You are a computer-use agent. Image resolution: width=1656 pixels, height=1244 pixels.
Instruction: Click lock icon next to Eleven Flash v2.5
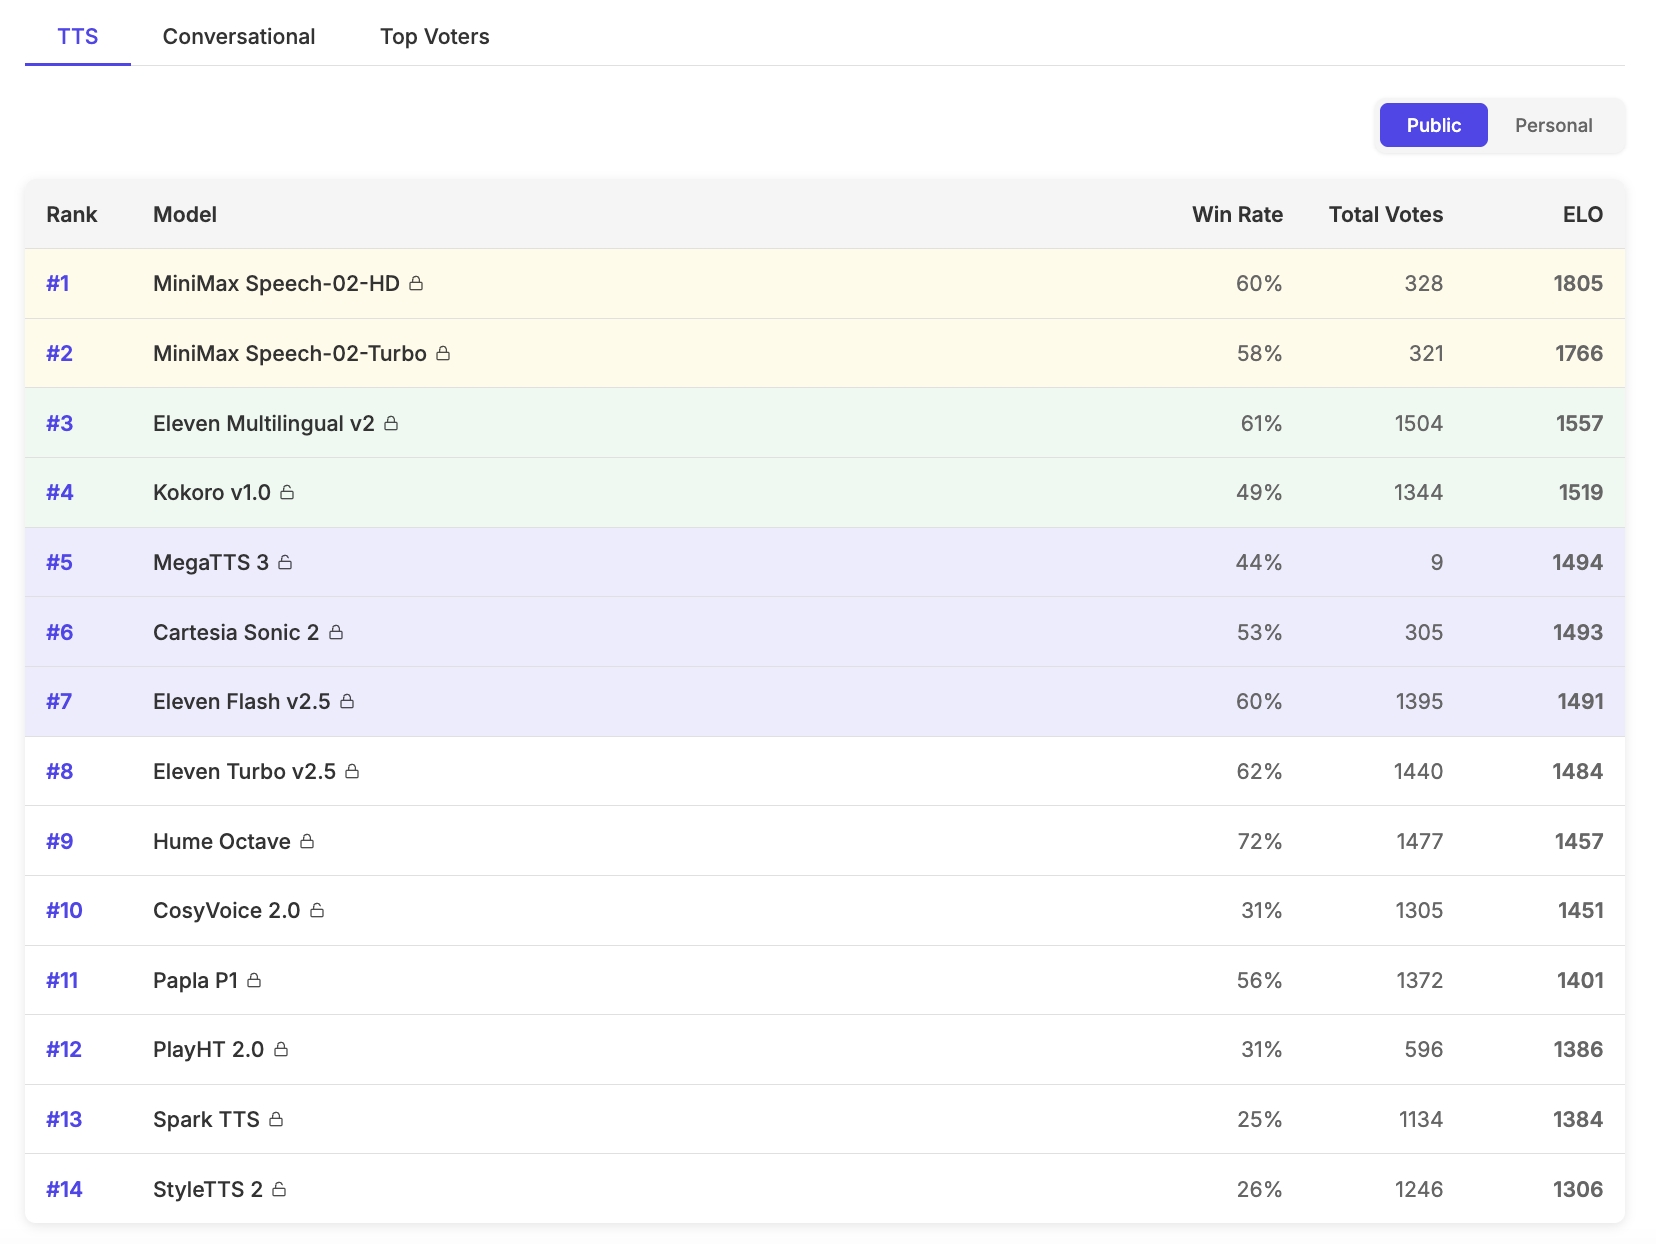point(347,701)
